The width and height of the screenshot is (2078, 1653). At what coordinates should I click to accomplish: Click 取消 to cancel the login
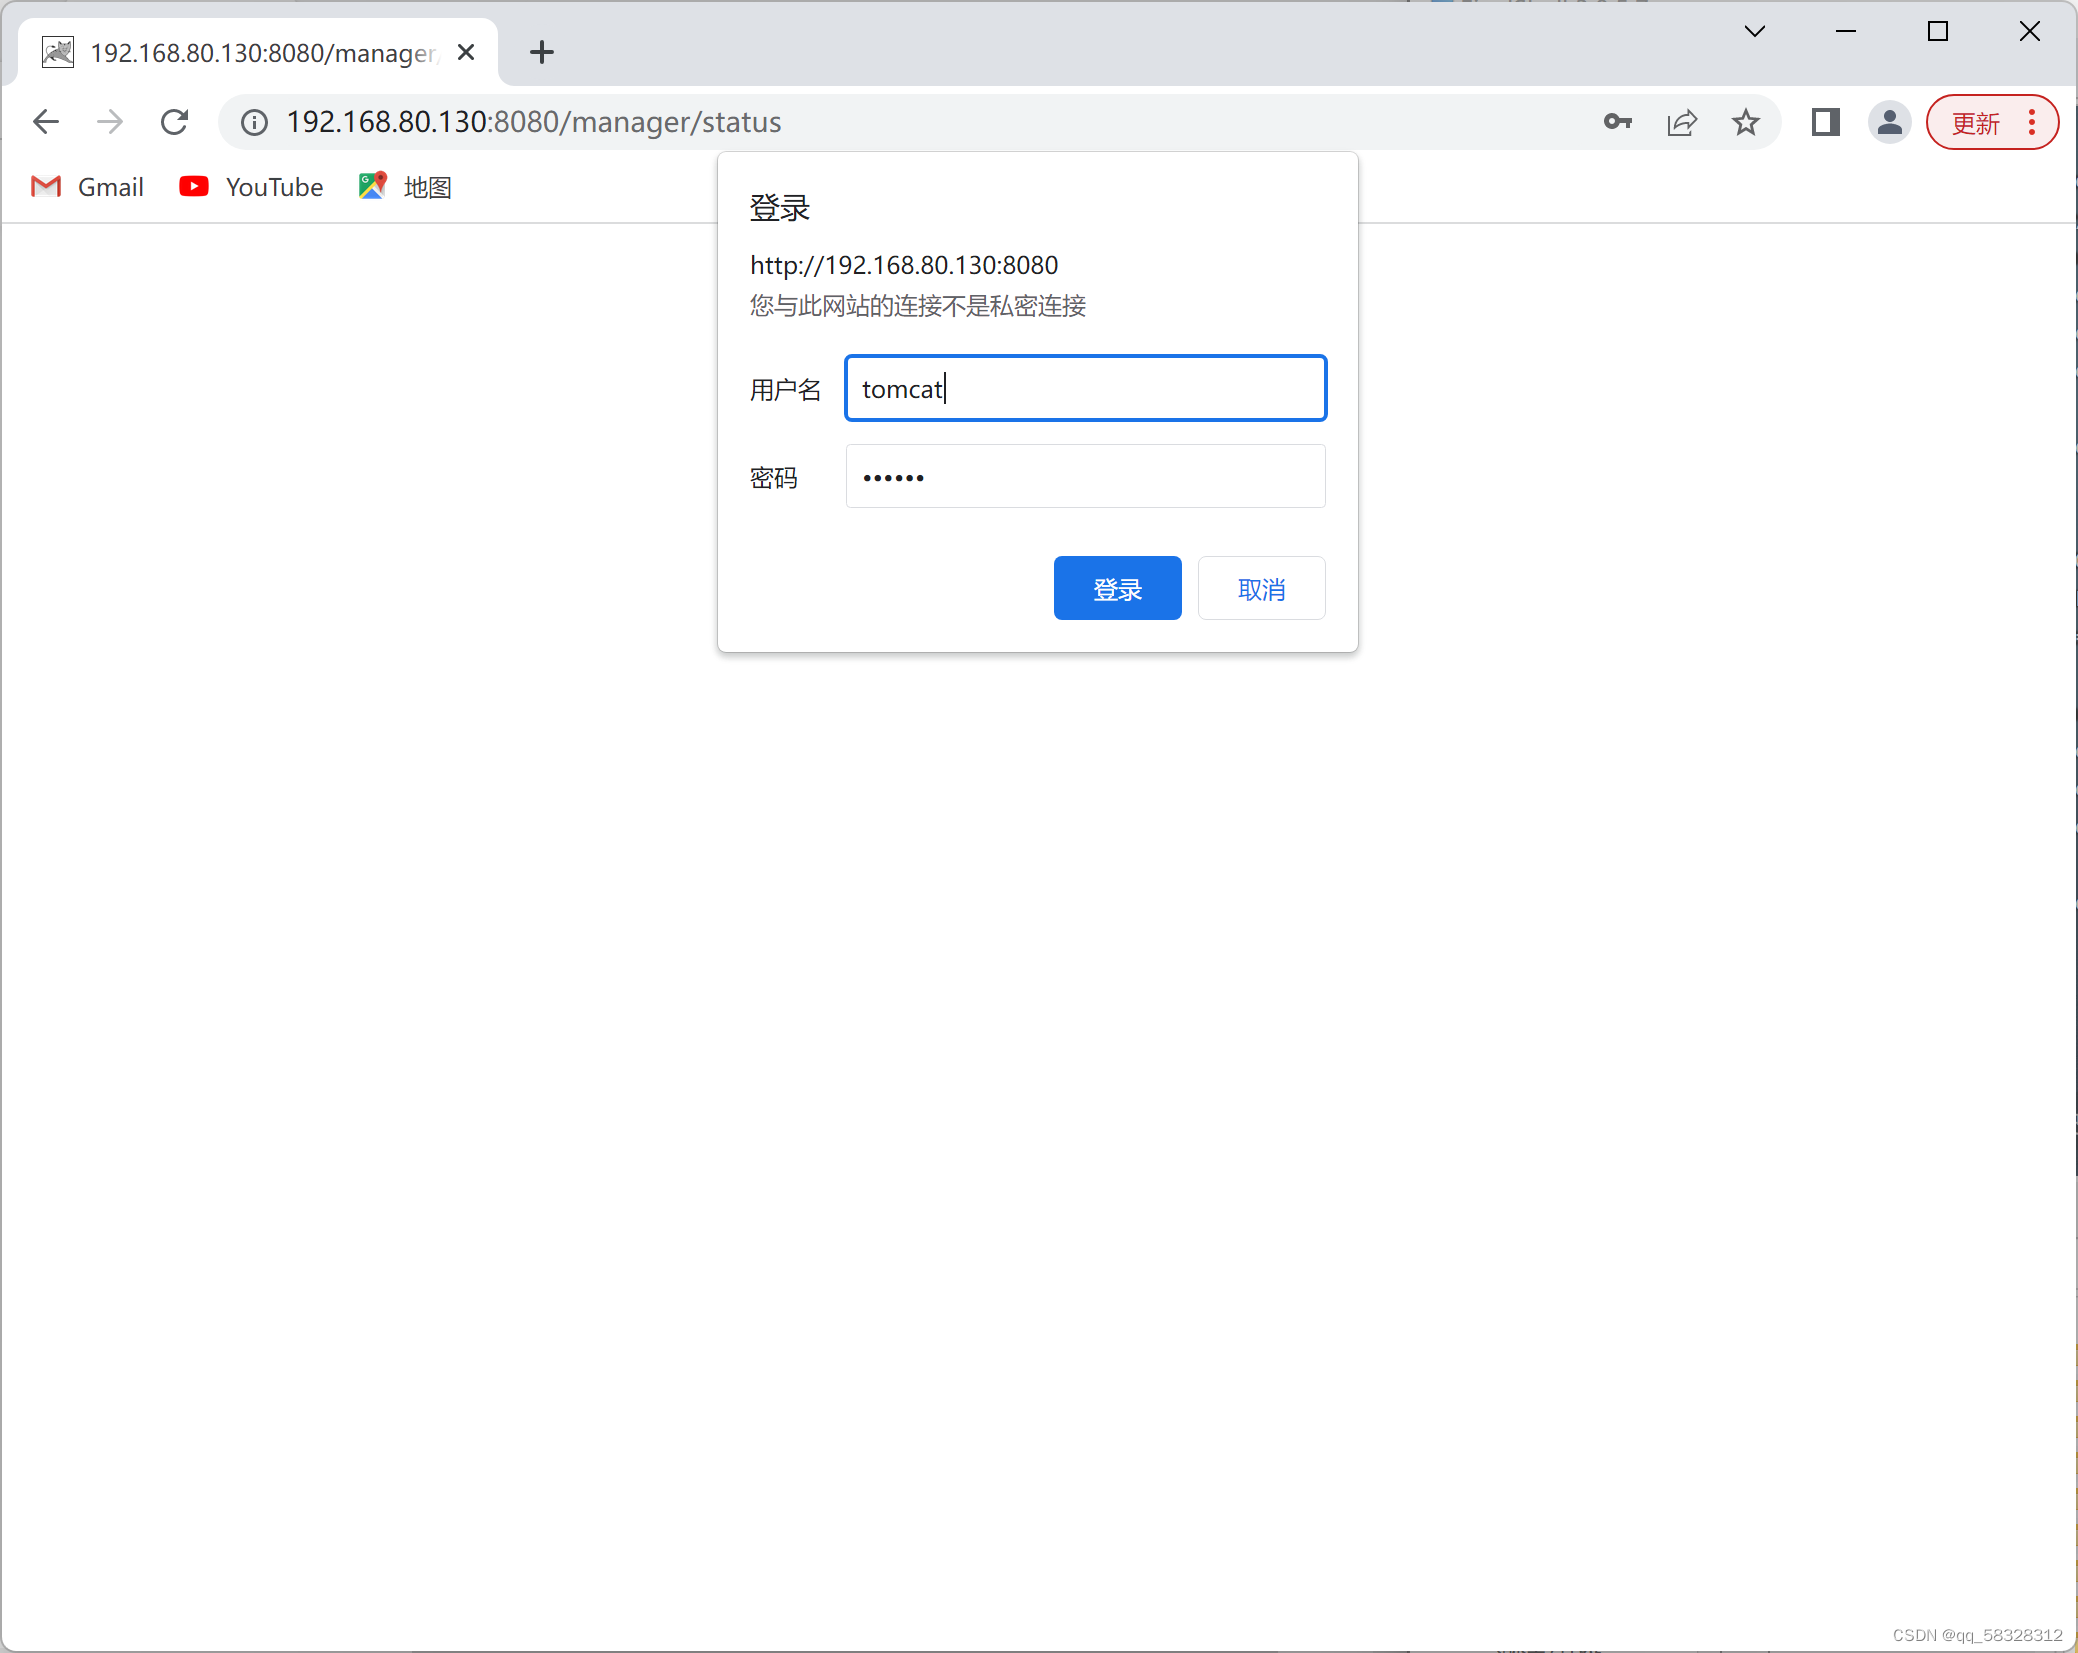coord(1261,588)
